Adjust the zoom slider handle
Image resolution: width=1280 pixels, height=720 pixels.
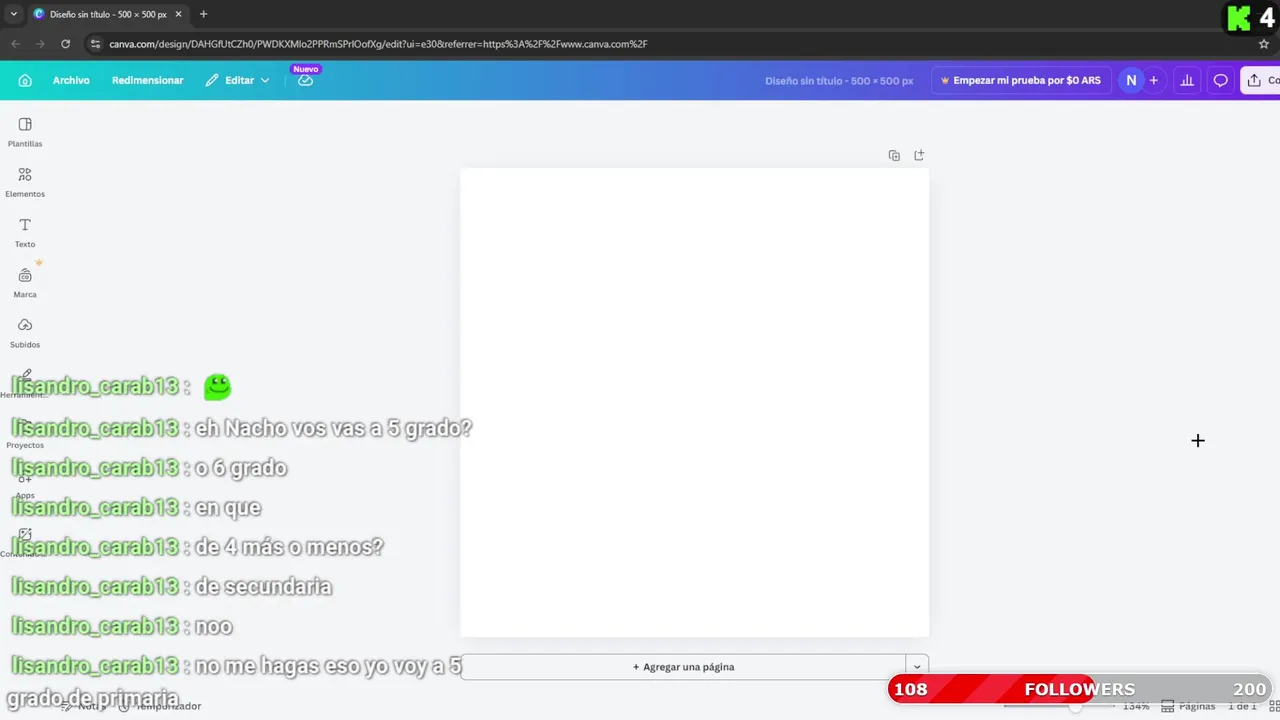tap(1074, 706)
